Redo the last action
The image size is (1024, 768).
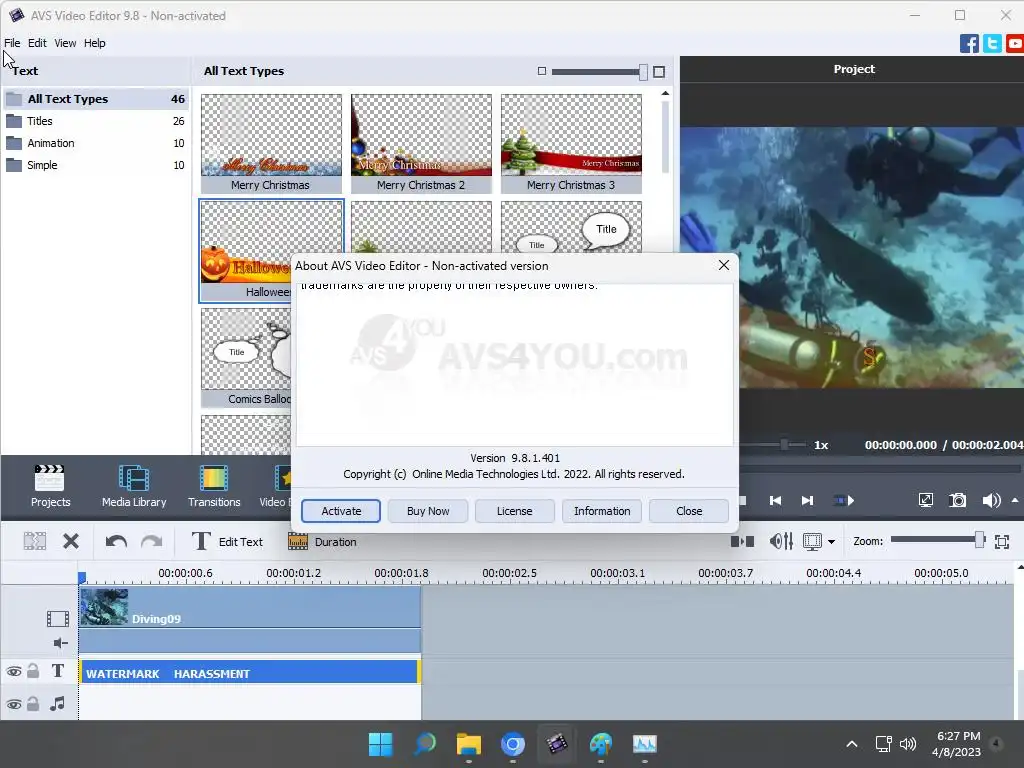pos(152,541)
